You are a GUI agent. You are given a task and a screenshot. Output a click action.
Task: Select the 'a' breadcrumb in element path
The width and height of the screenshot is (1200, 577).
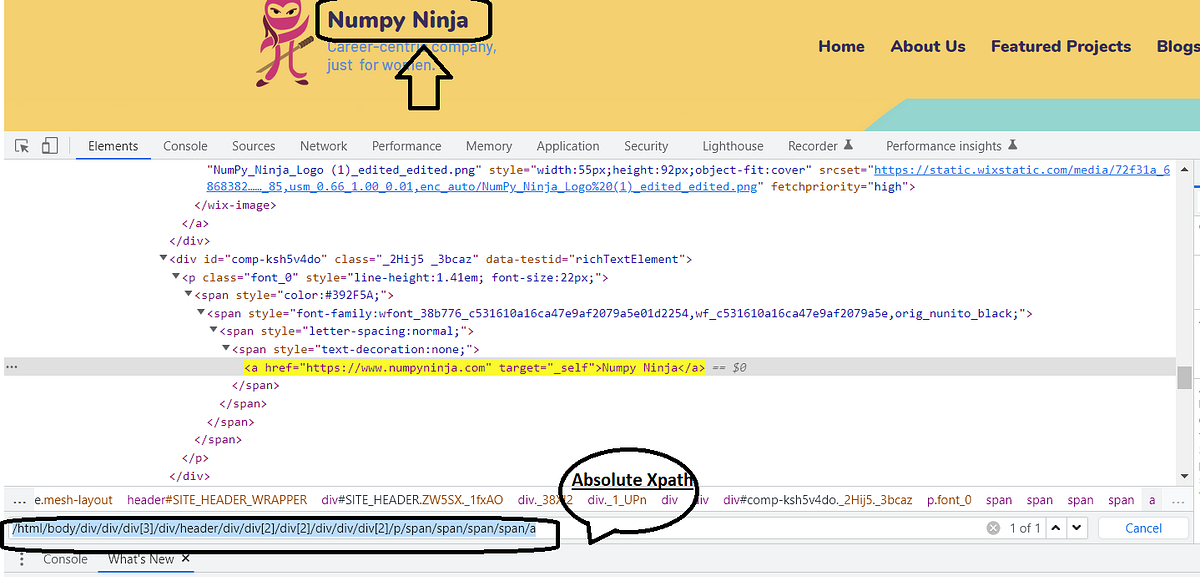point(1153,500)
